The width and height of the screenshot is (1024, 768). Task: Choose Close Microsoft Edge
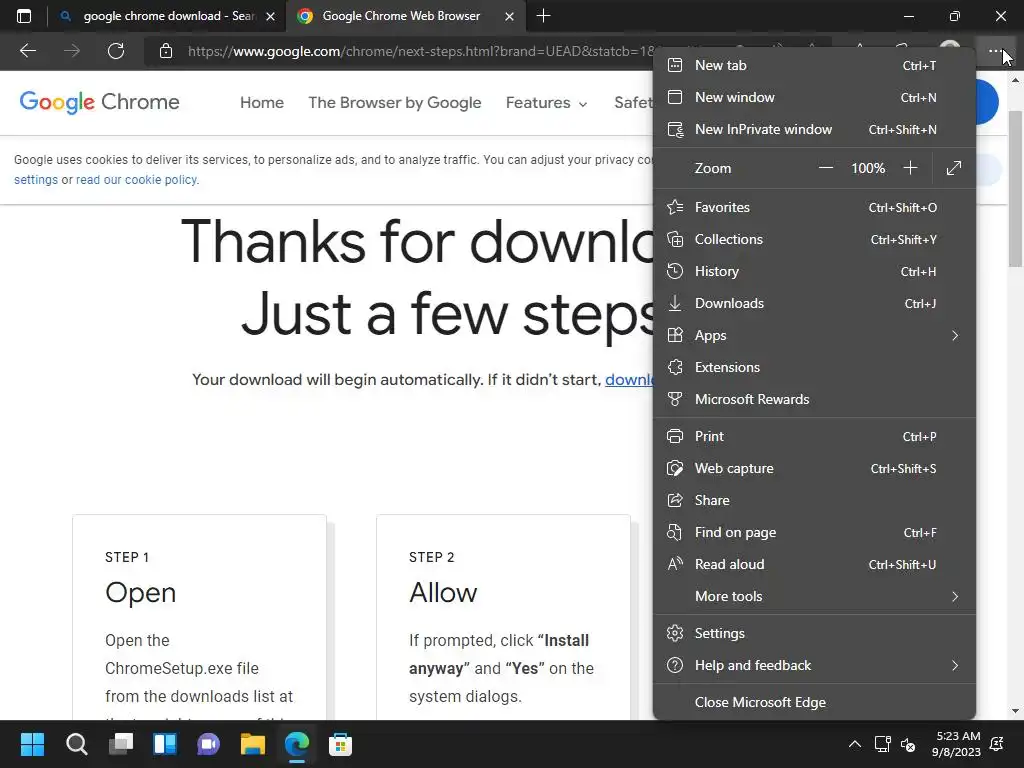coord(814,702)
